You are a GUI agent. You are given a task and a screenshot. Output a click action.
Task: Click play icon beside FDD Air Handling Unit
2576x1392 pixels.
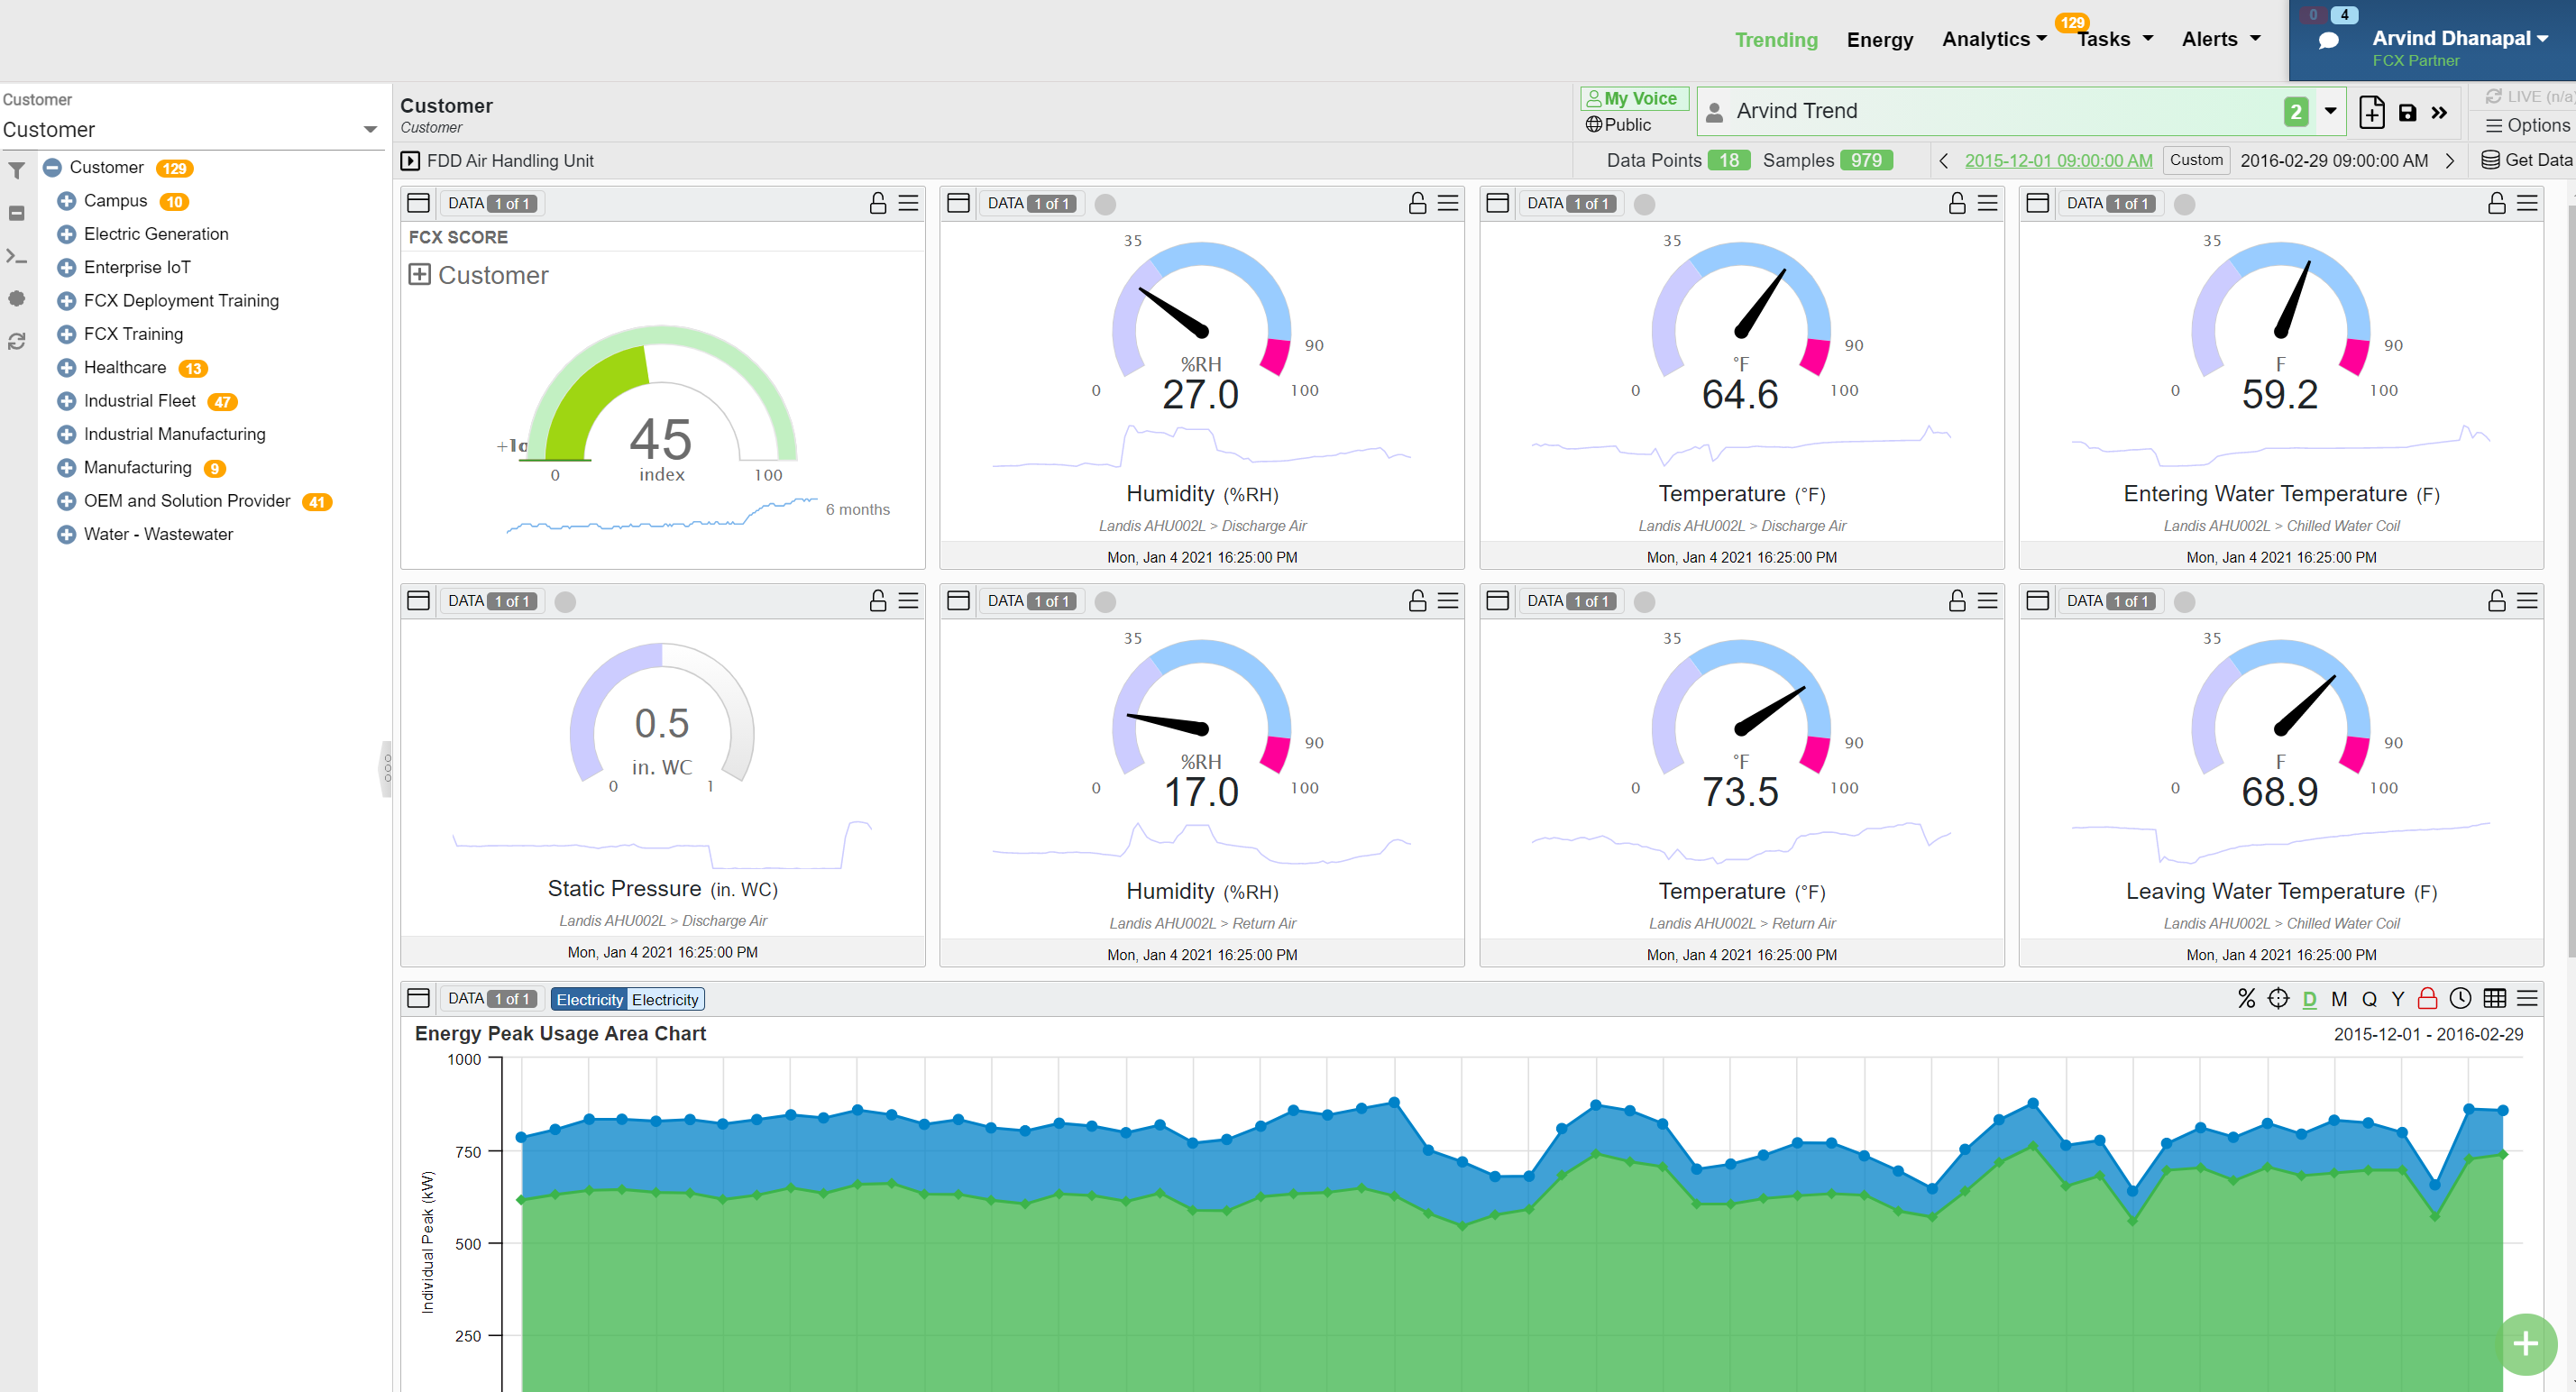coord(410,160)
